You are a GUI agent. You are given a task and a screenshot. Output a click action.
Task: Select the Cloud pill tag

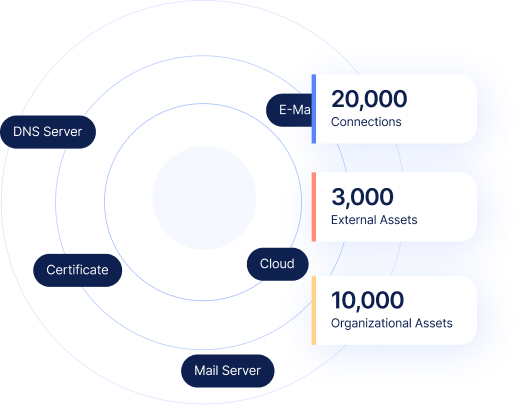pyautogui.click(x=277, y=264)
